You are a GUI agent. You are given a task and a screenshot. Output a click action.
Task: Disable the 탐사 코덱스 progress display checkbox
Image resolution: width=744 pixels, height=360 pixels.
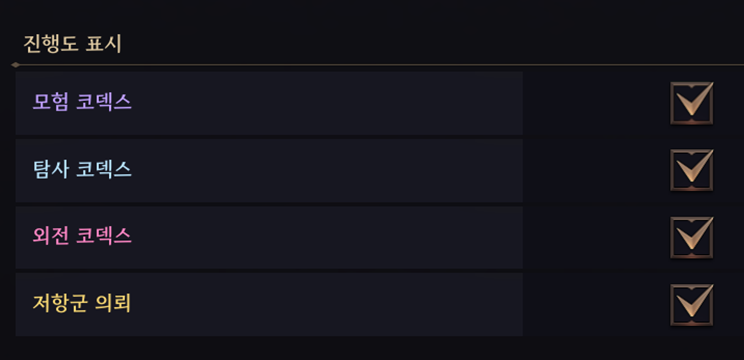[691, 171]
